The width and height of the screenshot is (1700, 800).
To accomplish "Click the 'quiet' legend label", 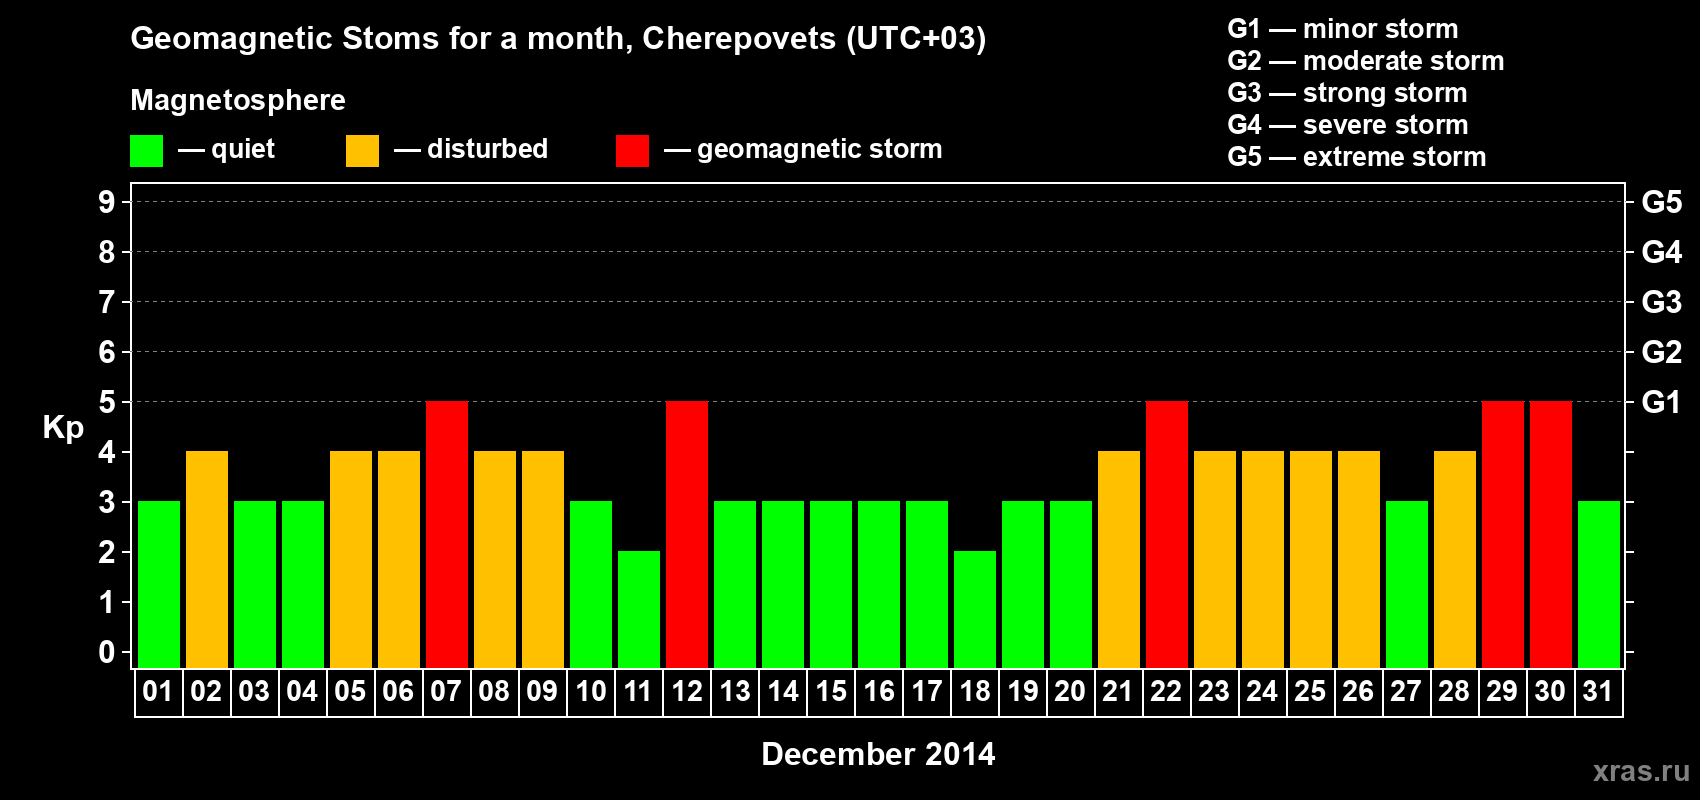I will coord(243,149).
